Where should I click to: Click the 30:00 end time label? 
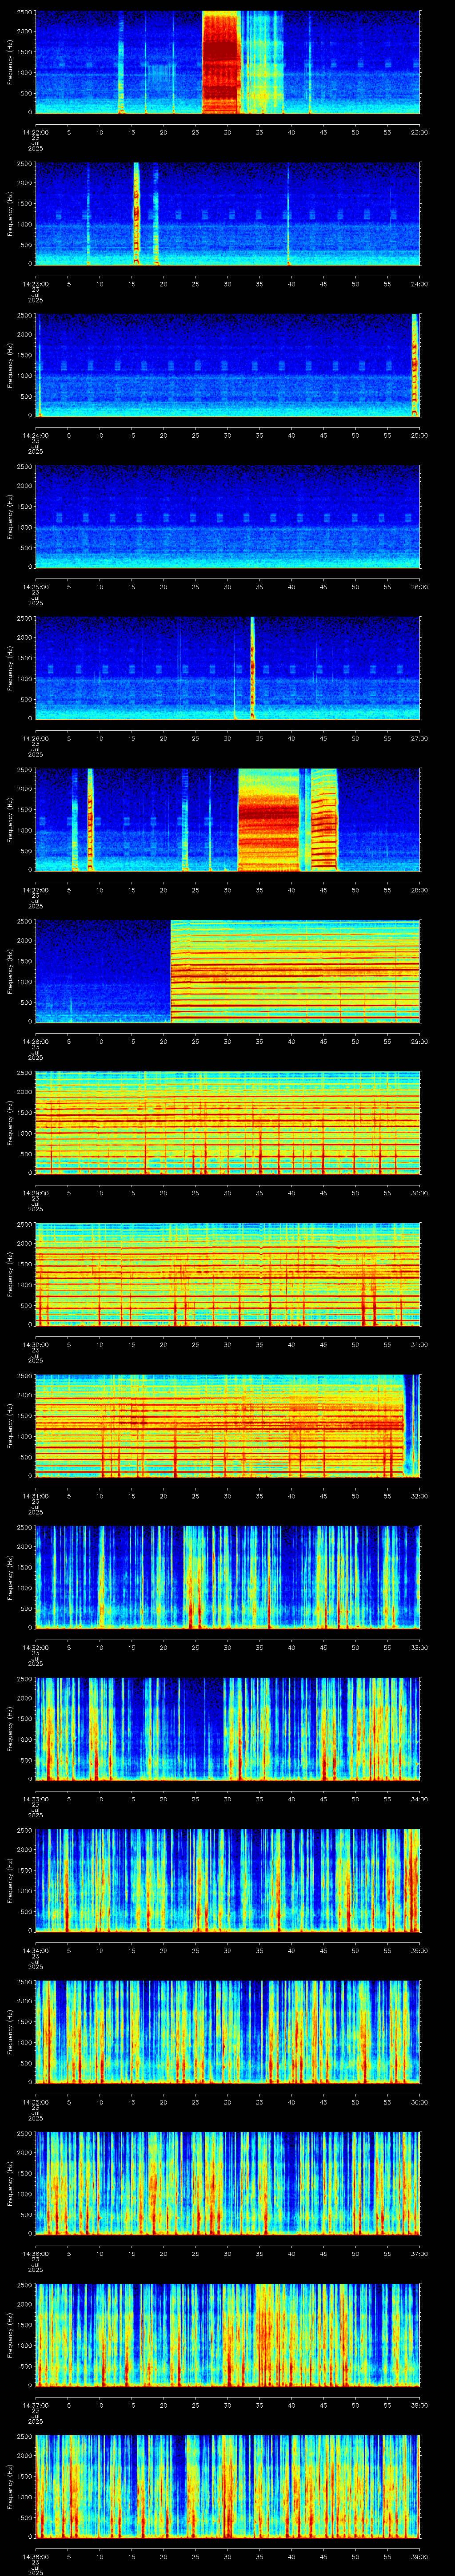[419, 1193]
